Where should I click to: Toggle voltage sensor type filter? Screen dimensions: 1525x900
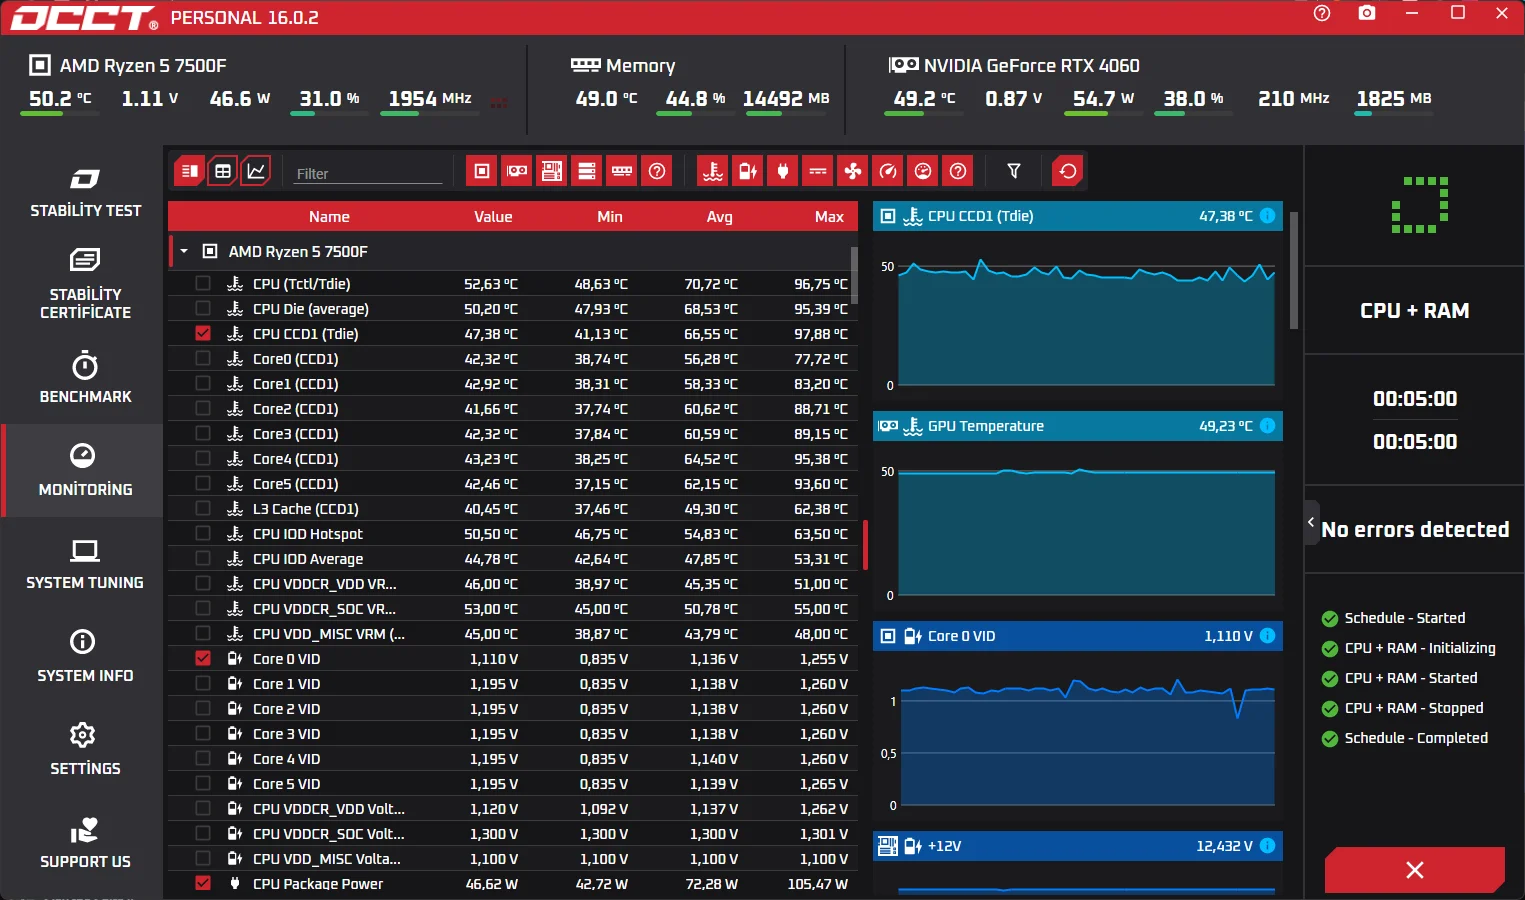coord(748,171)
